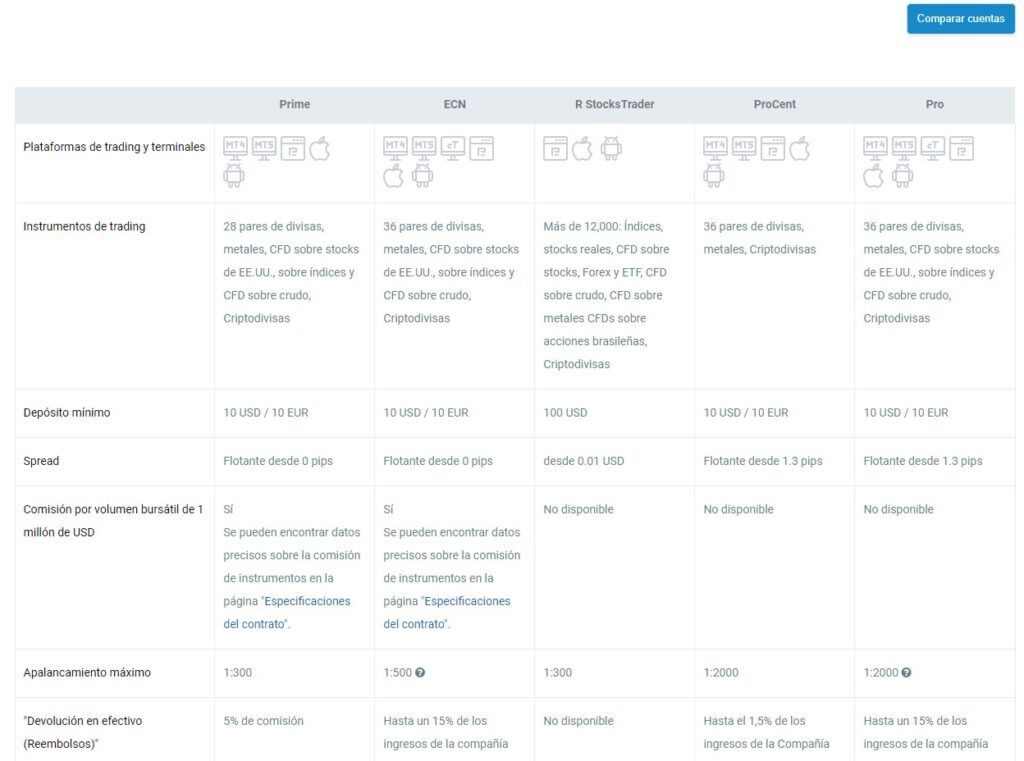
Task: Click Prime's 'Flotante desde 0 pips' cell
Action: click(x=278, y=461)
